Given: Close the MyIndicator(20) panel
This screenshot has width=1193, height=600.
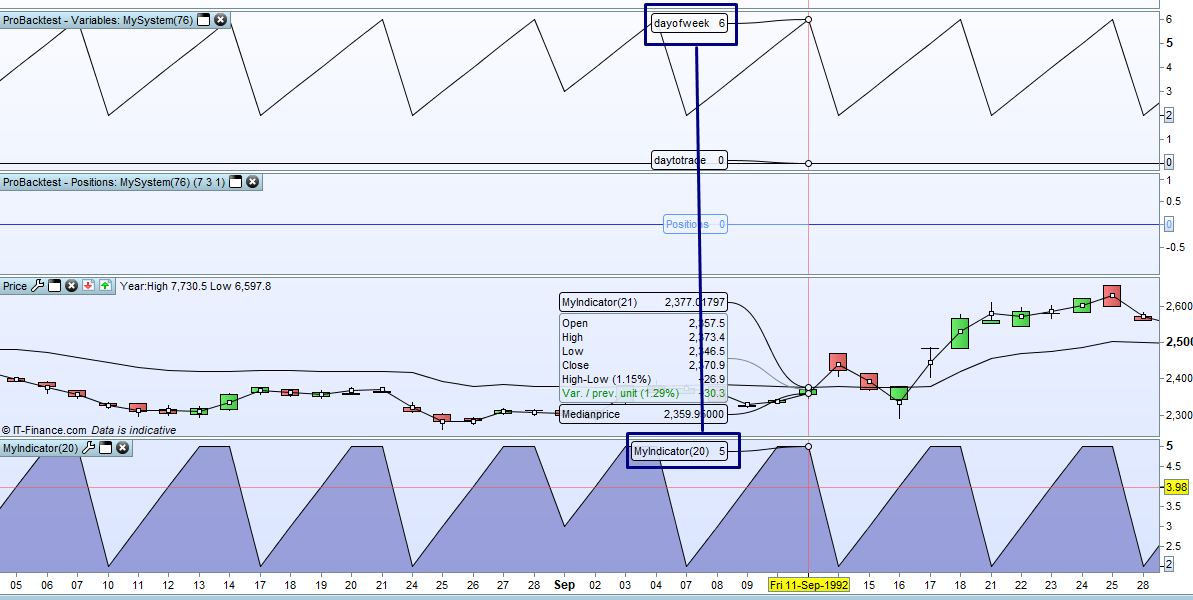Looking at the screenshot, I should pyautogui.click(x=122, y=448).
